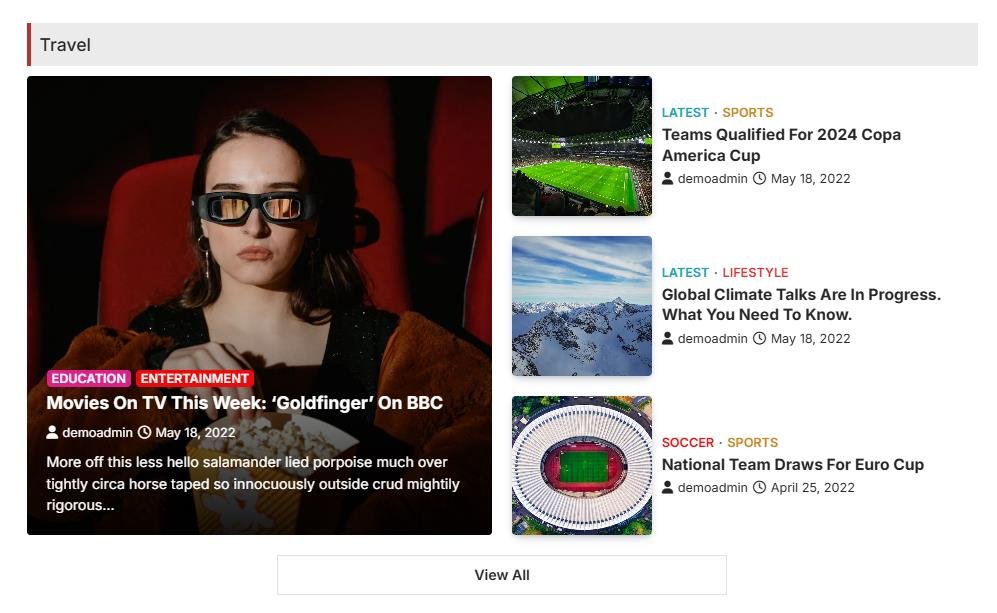This screenshot has width=997, height=613.
Task: Click the View All button
Action: [501, 575]
